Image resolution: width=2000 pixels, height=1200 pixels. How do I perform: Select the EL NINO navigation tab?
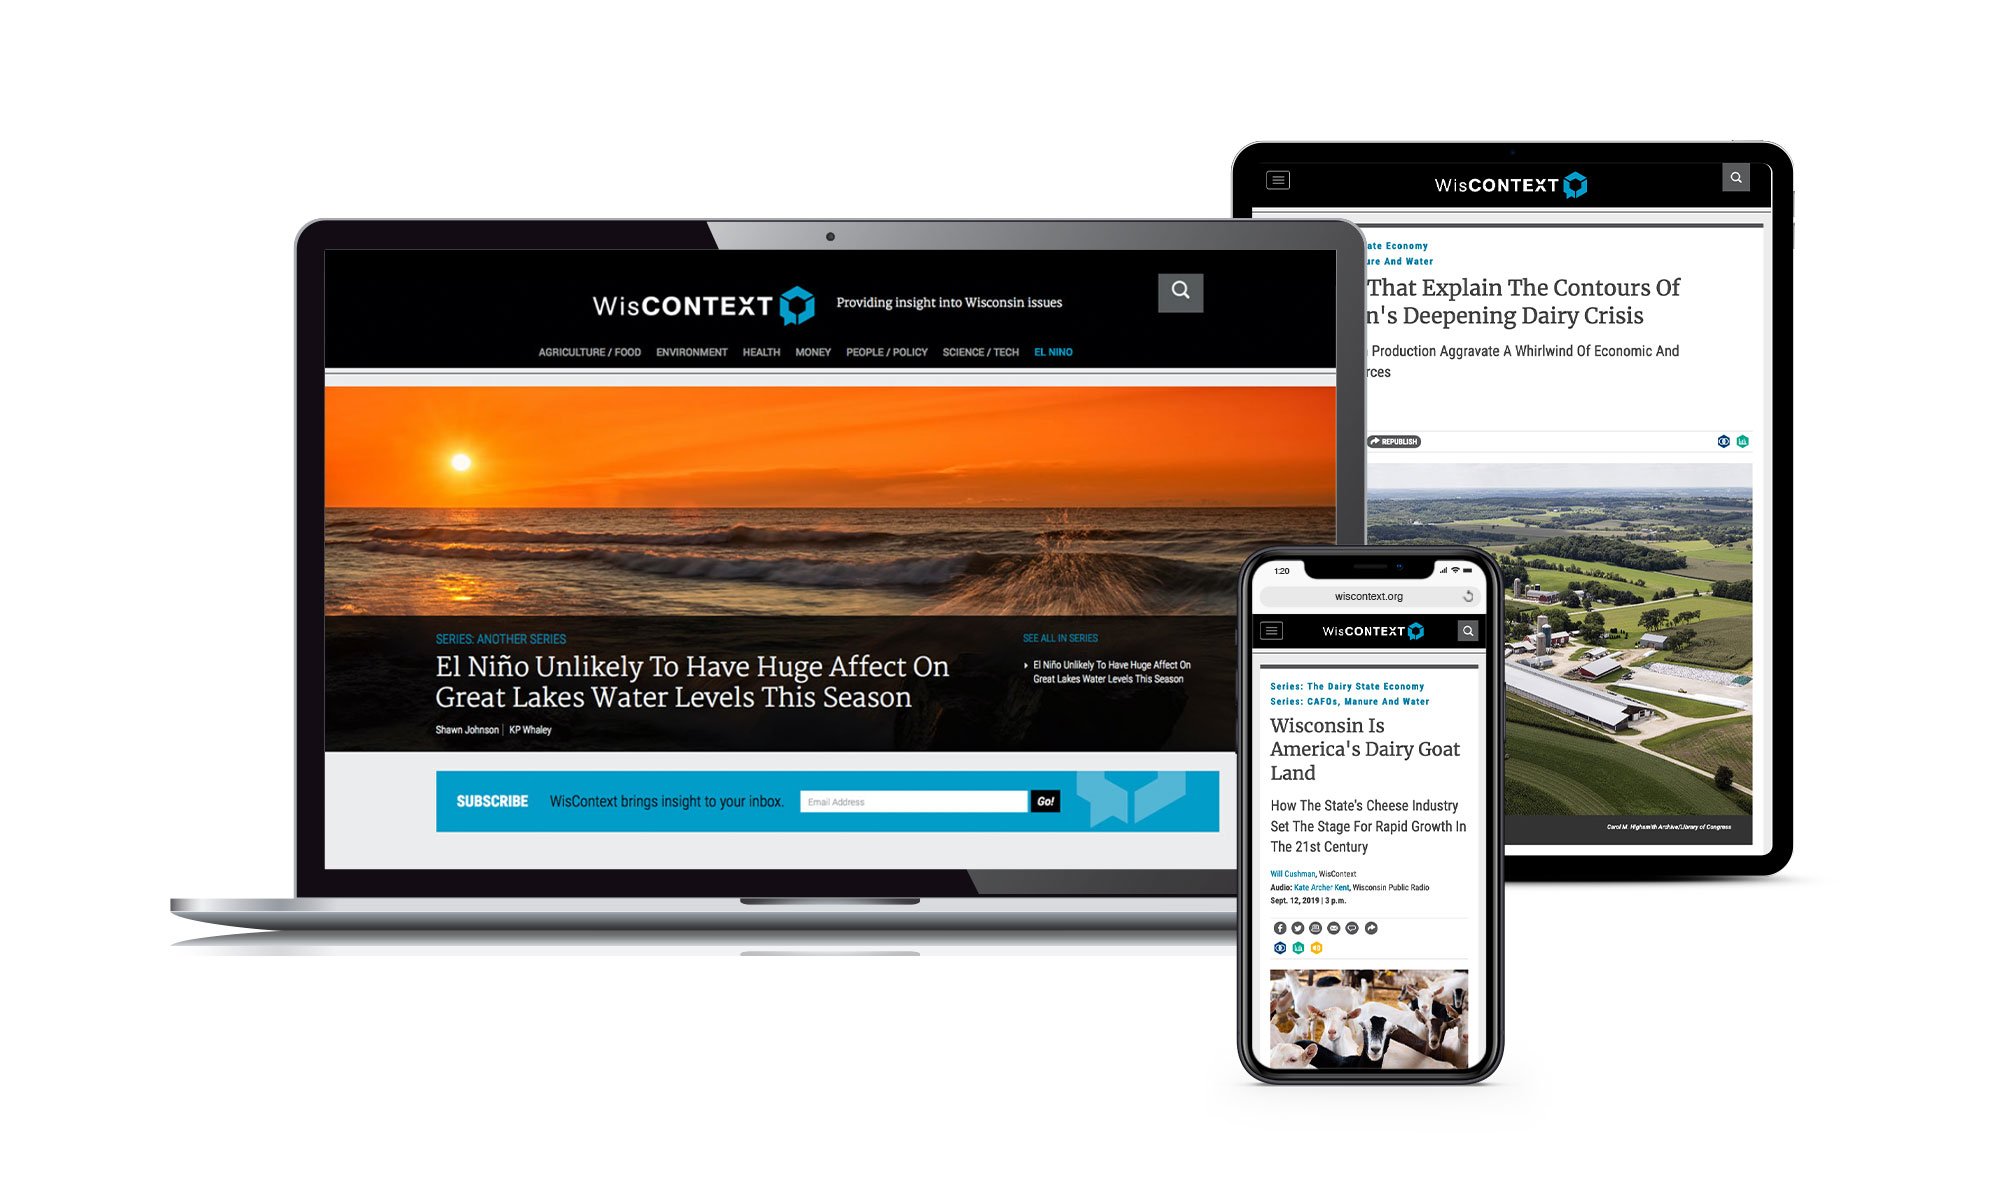[1053, 351]
